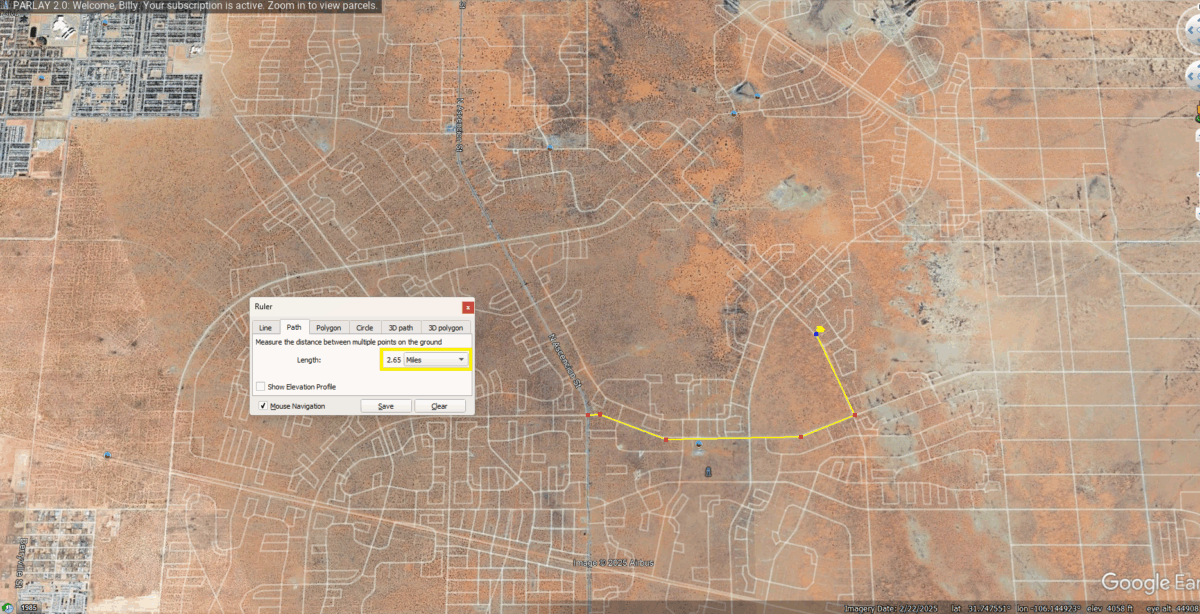Open the 3D path tab

point(401,327)
